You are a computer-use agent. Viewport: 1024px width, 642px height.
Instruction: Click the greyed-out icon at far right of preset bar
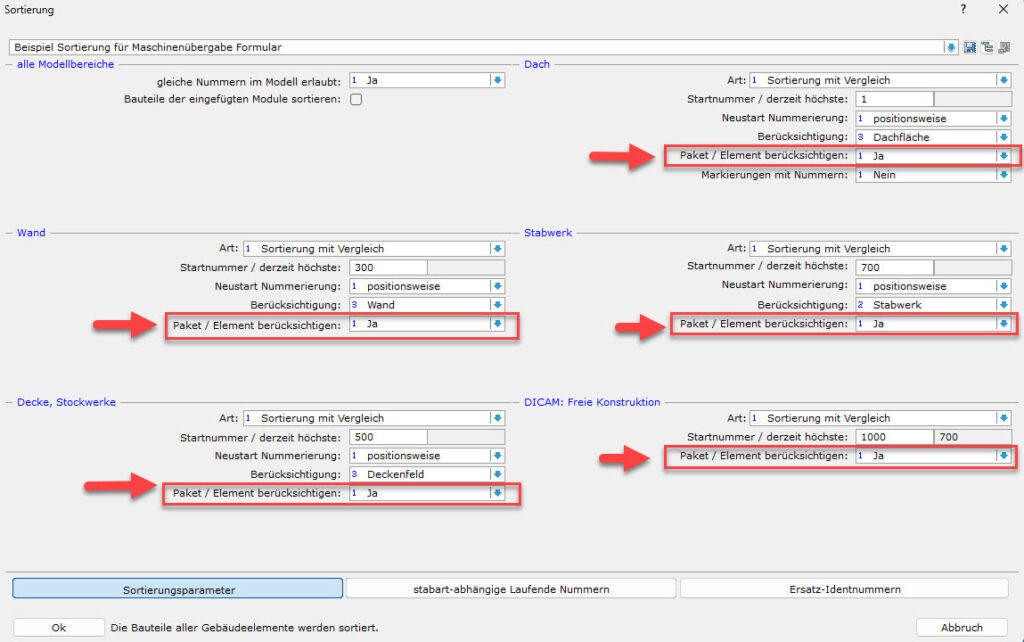coord(1003,47)
